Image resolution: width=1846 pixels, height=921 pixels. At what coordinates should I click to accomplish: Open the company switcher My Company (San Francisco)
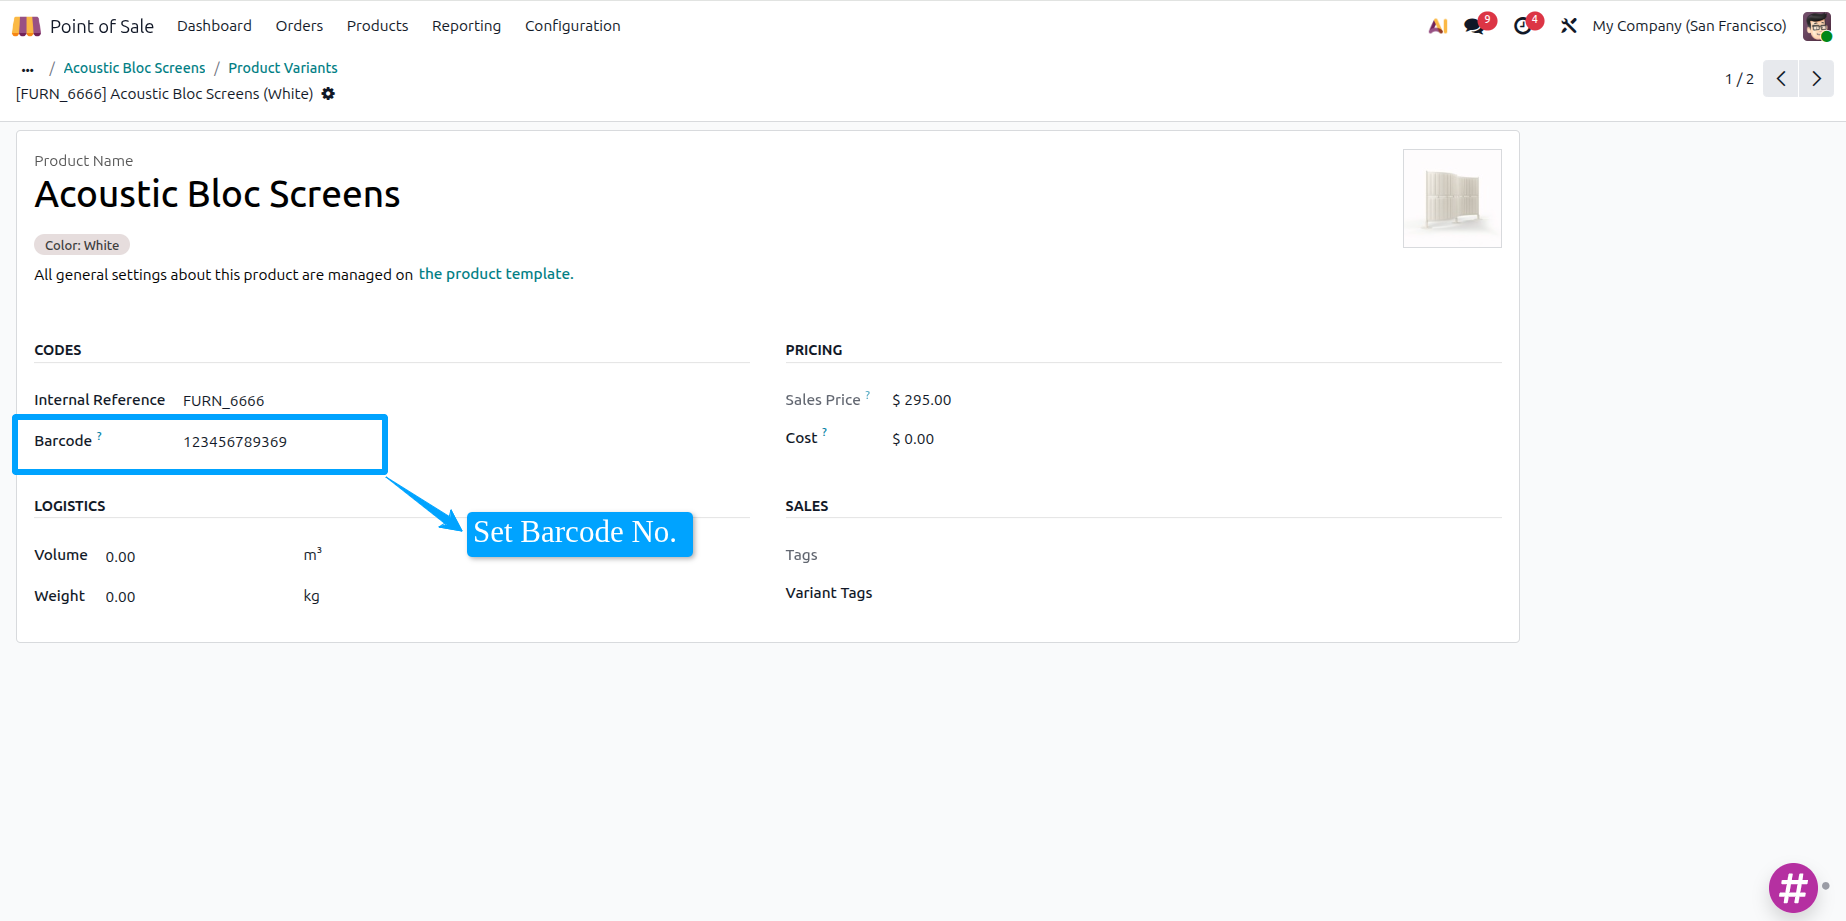pyautogui.click(x=1689, y=26)
